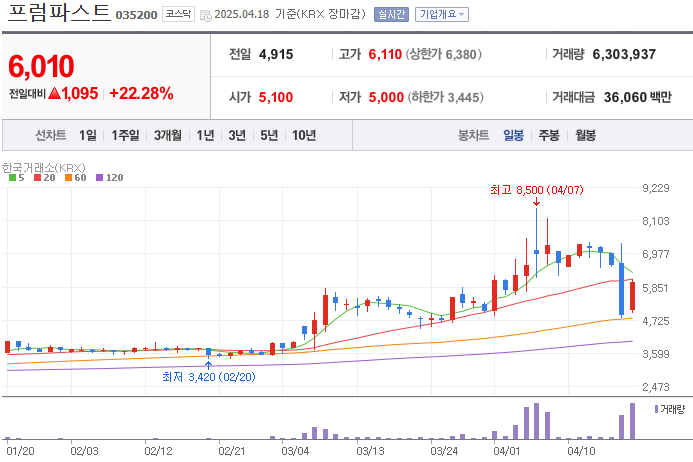The image size is (693, 462).
Task: Click the red 20-day moving average swatch
Action: tap(38, 178)
